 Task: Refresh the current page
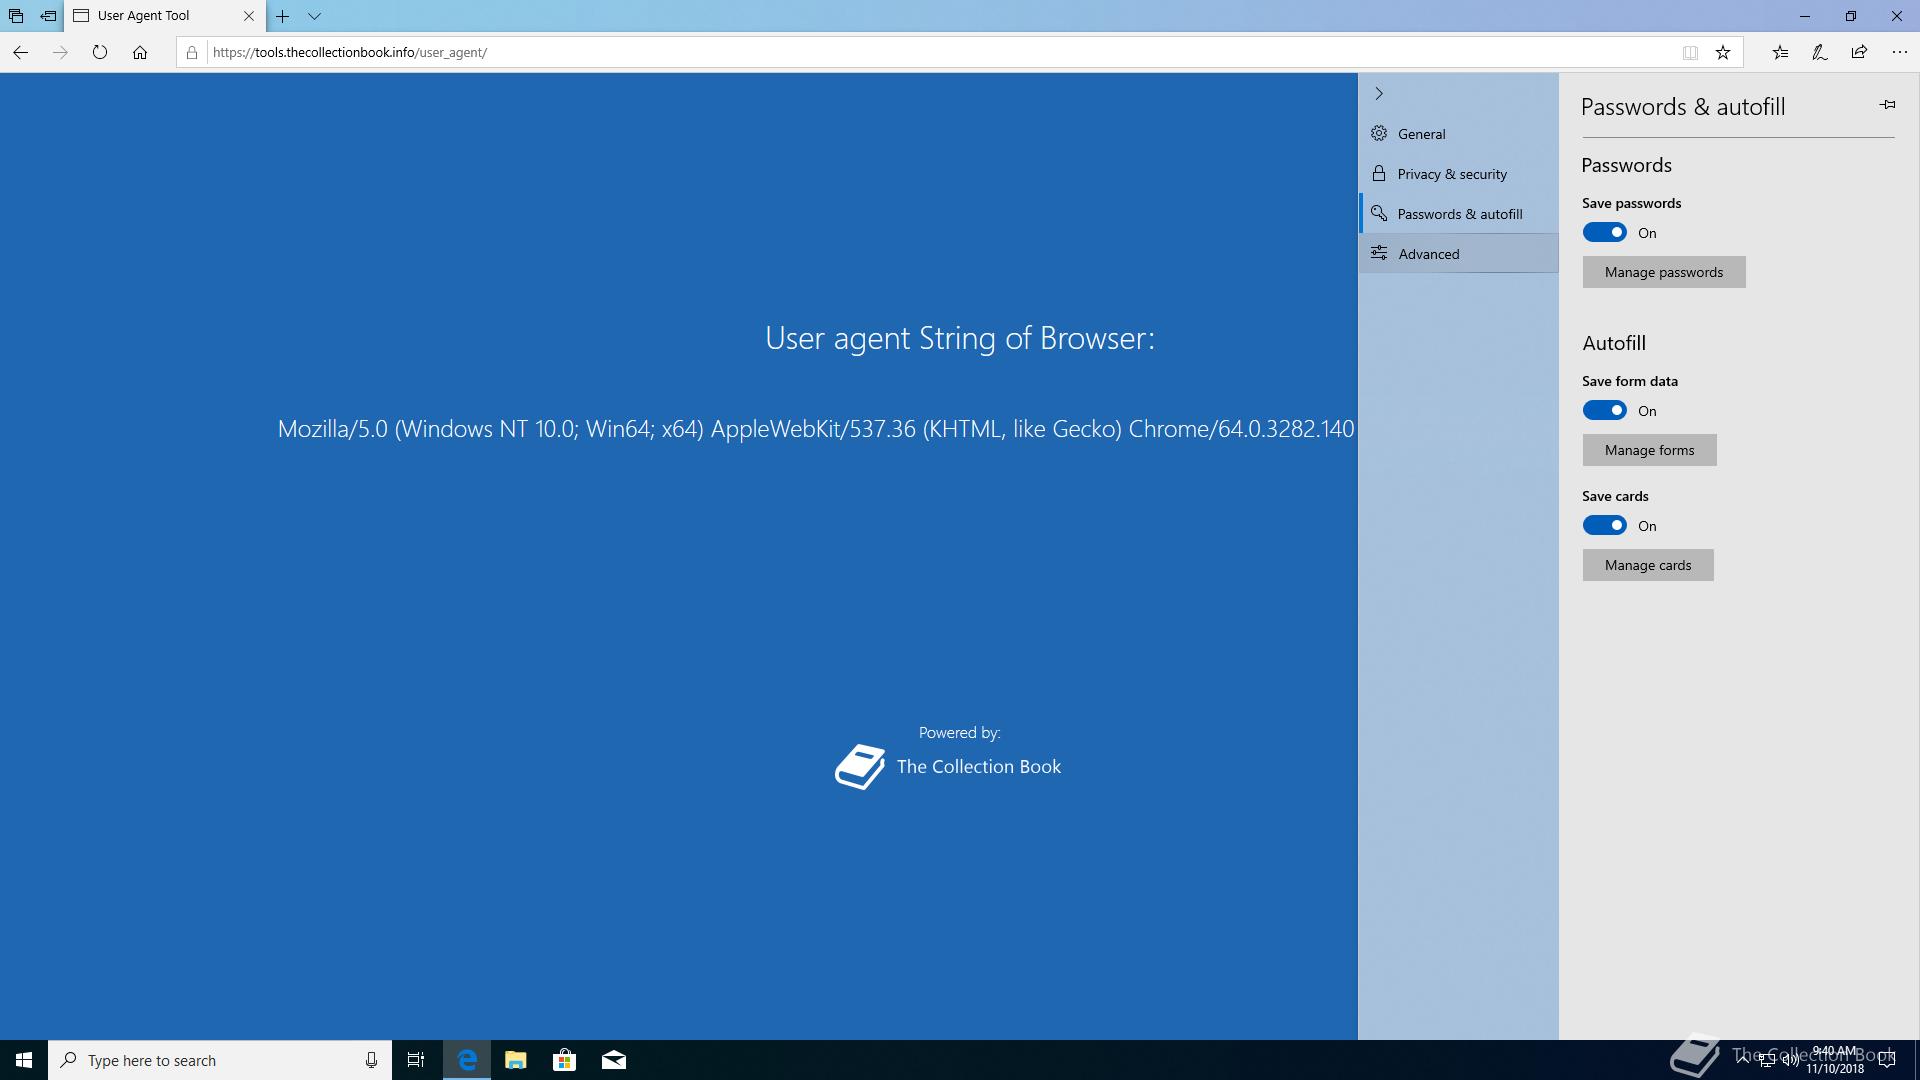coord(100,52)
